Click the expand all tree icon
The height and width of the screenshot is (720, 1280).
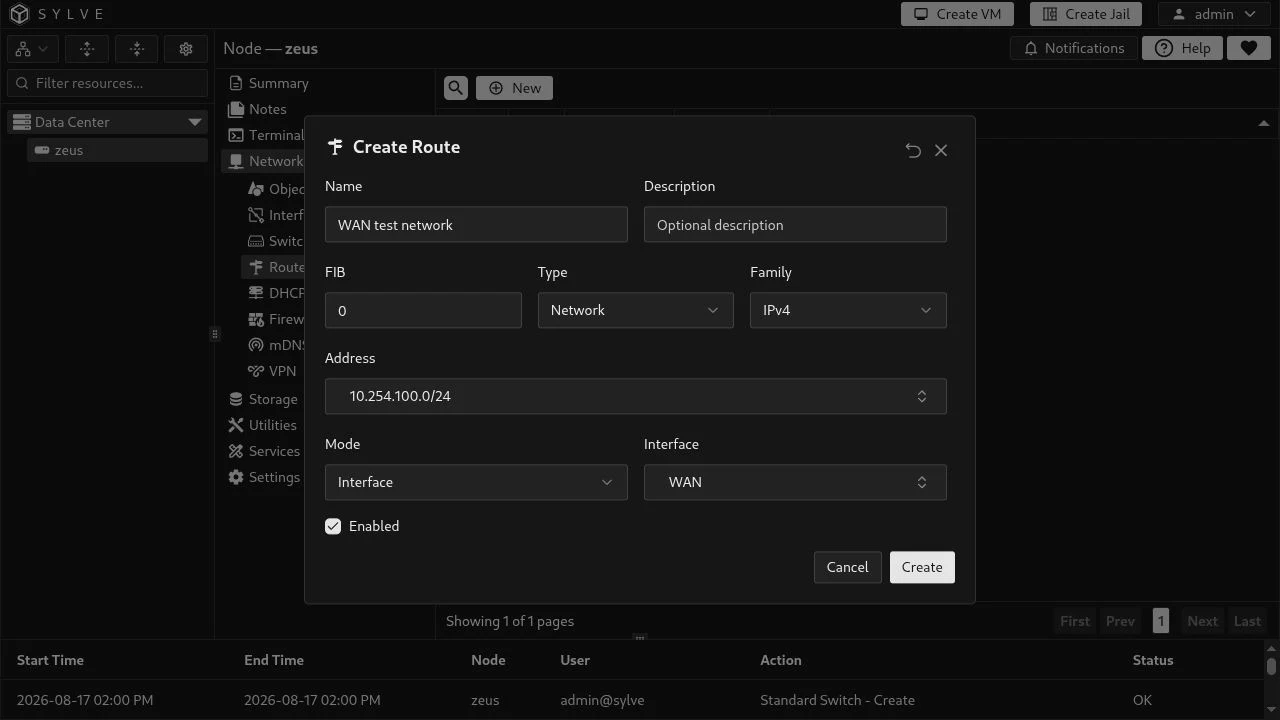pos(87,49)
